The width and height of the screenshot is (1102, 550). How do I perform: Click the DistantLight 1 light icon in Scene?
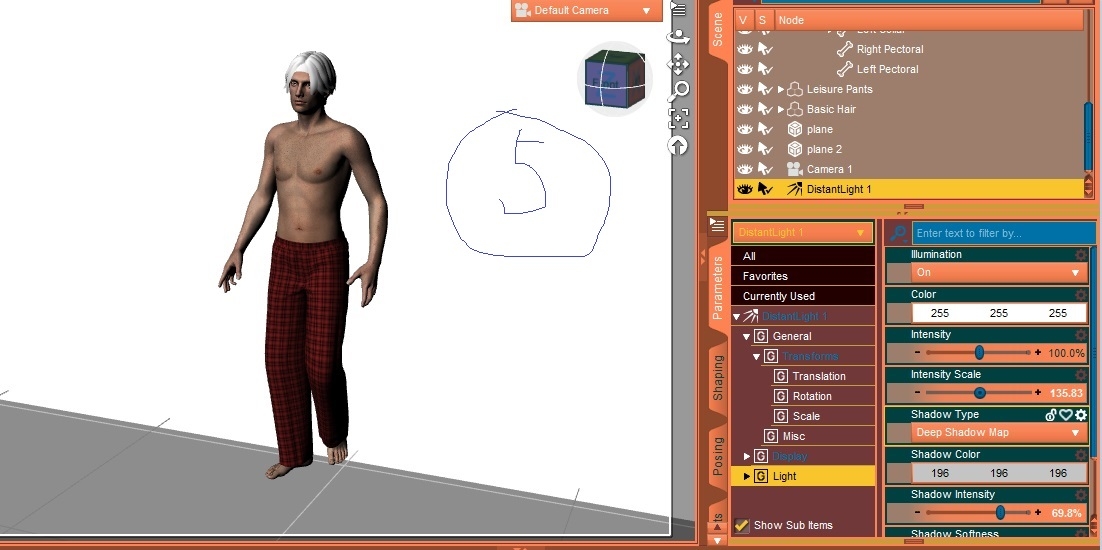point(795,189)
